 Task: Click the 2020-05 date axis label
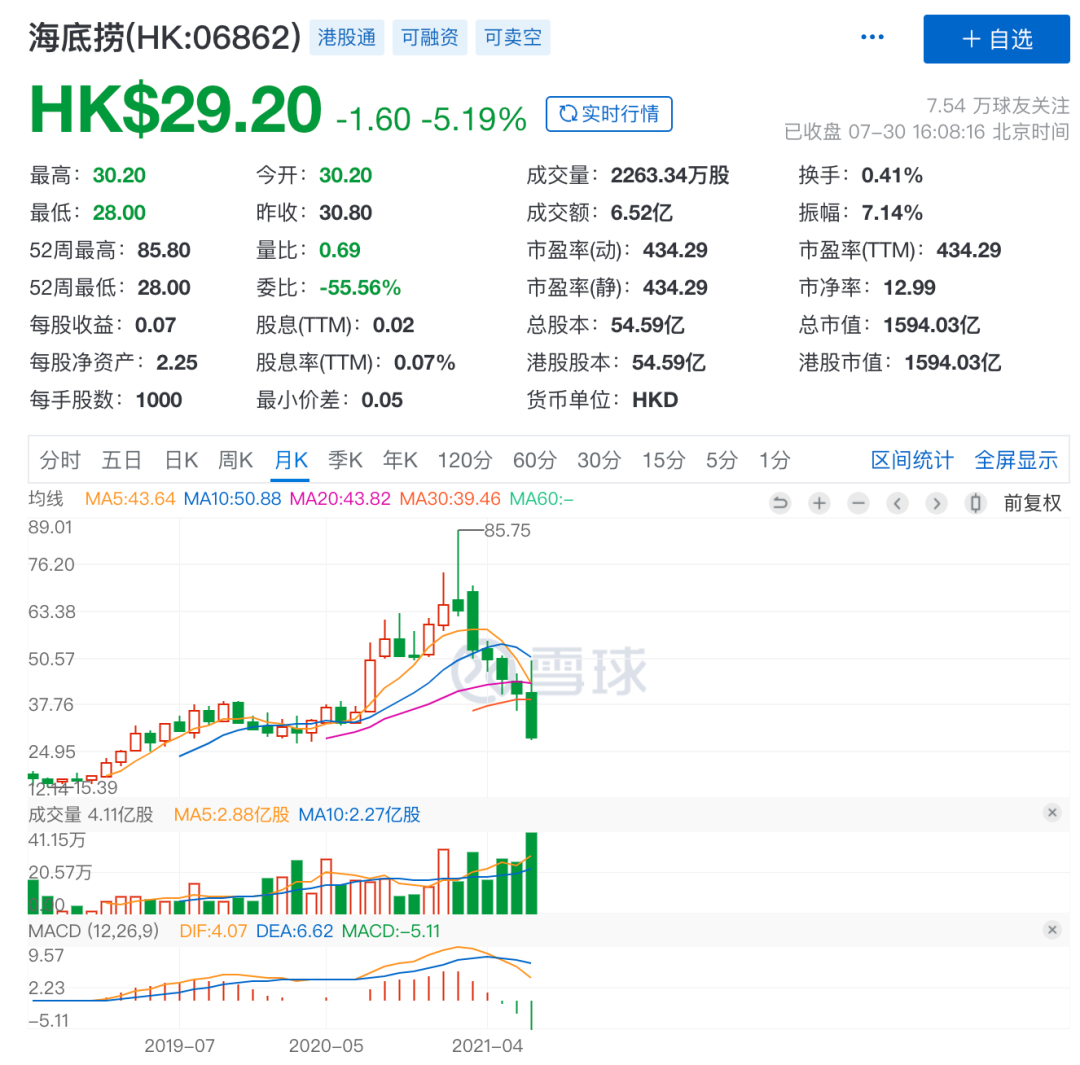tap(326, 1046)
